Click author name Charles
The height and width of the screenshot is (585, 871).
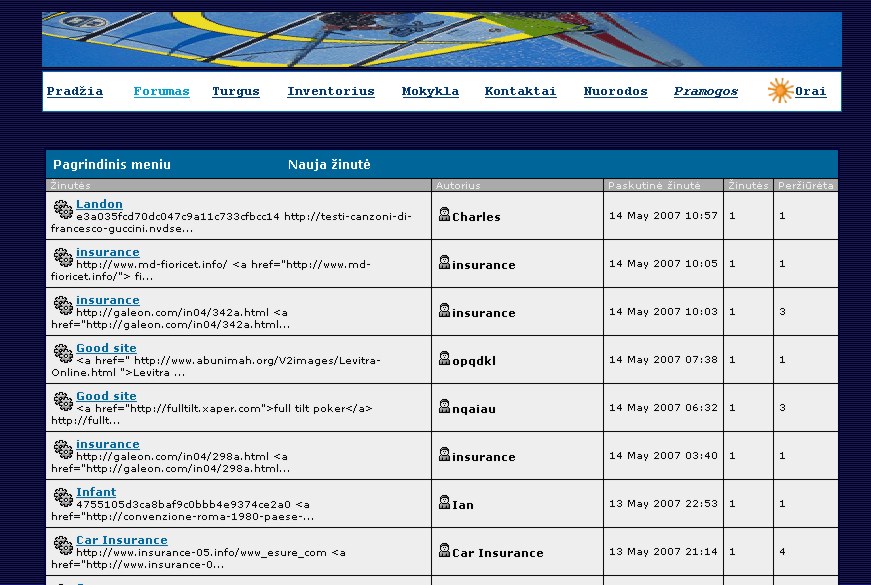(476, 217)
